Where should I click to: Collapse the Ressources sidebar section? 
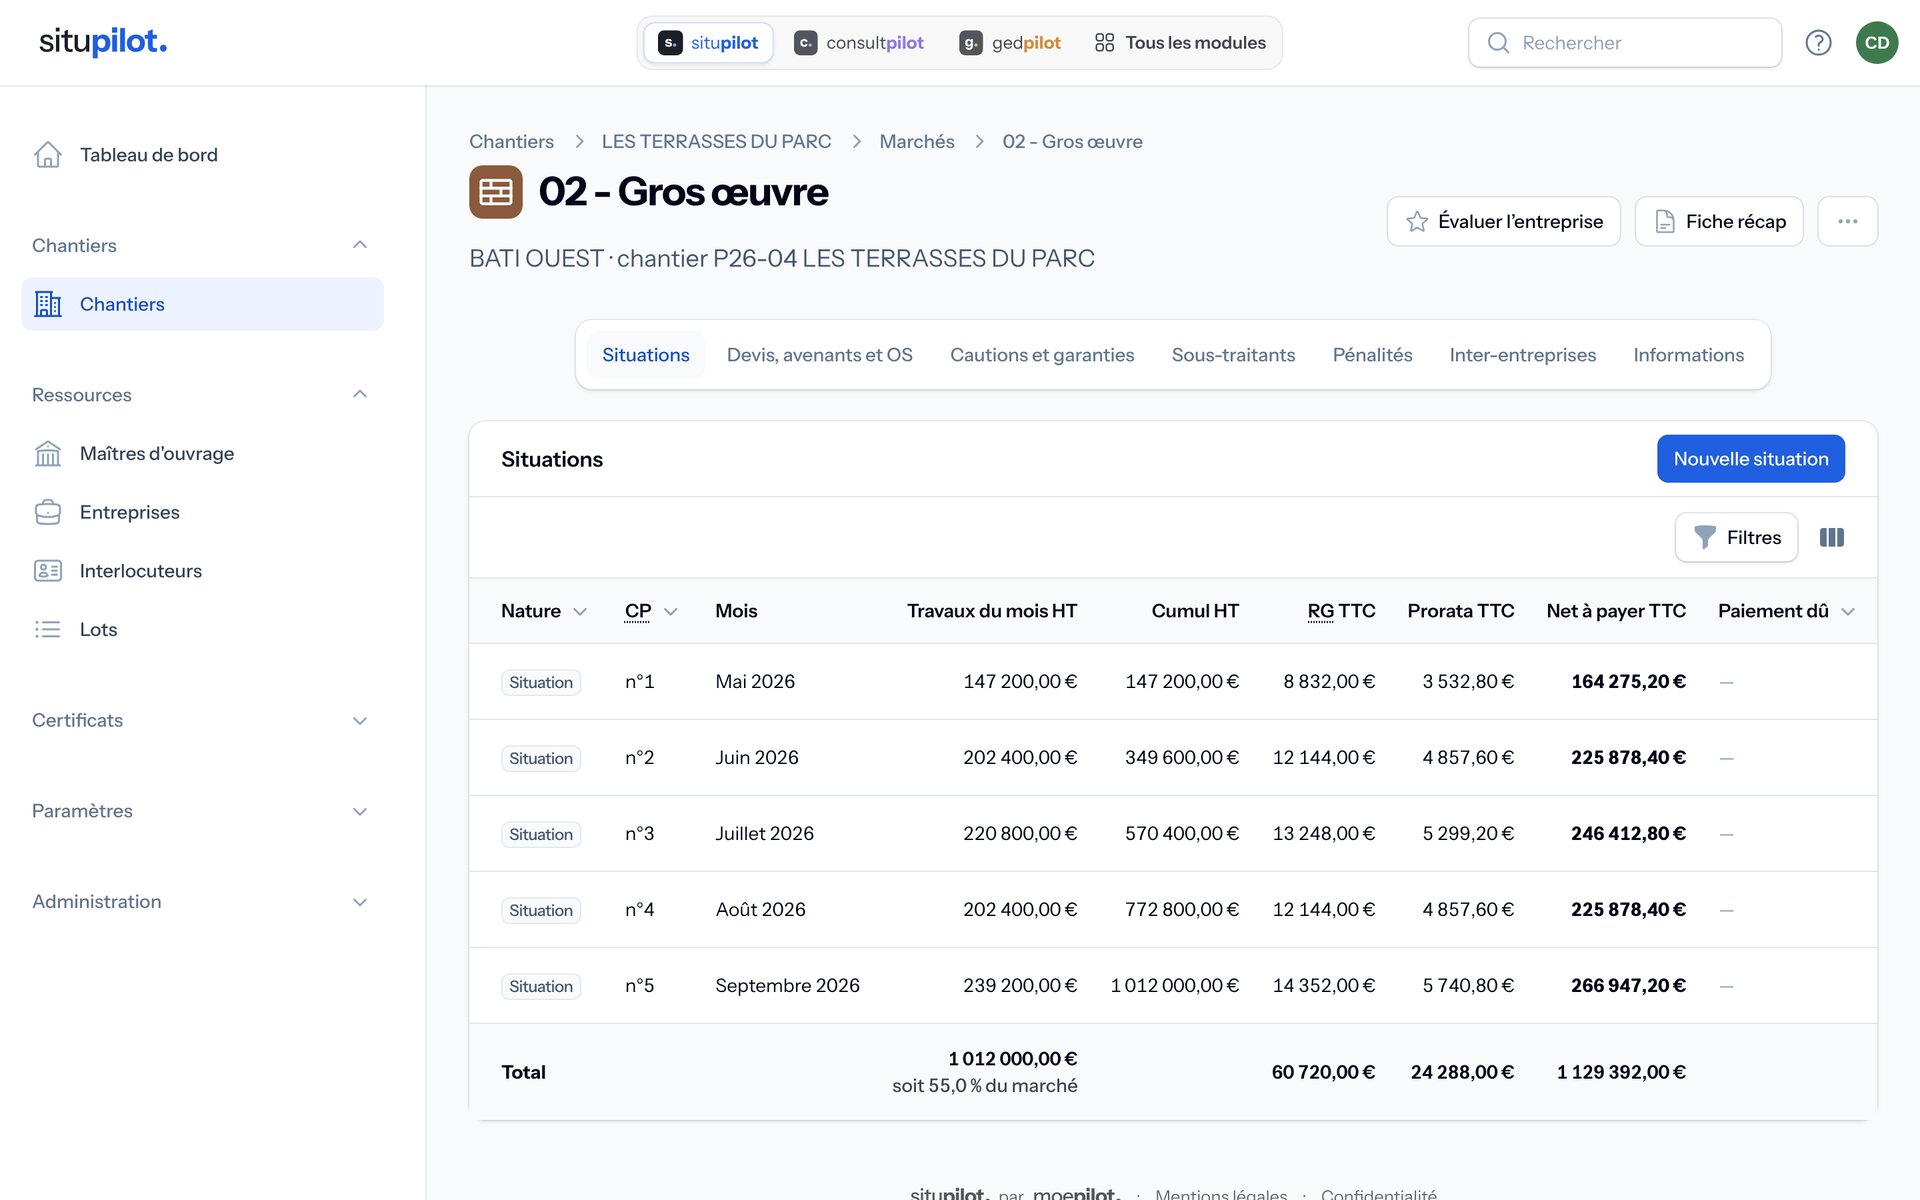[360, 394]
